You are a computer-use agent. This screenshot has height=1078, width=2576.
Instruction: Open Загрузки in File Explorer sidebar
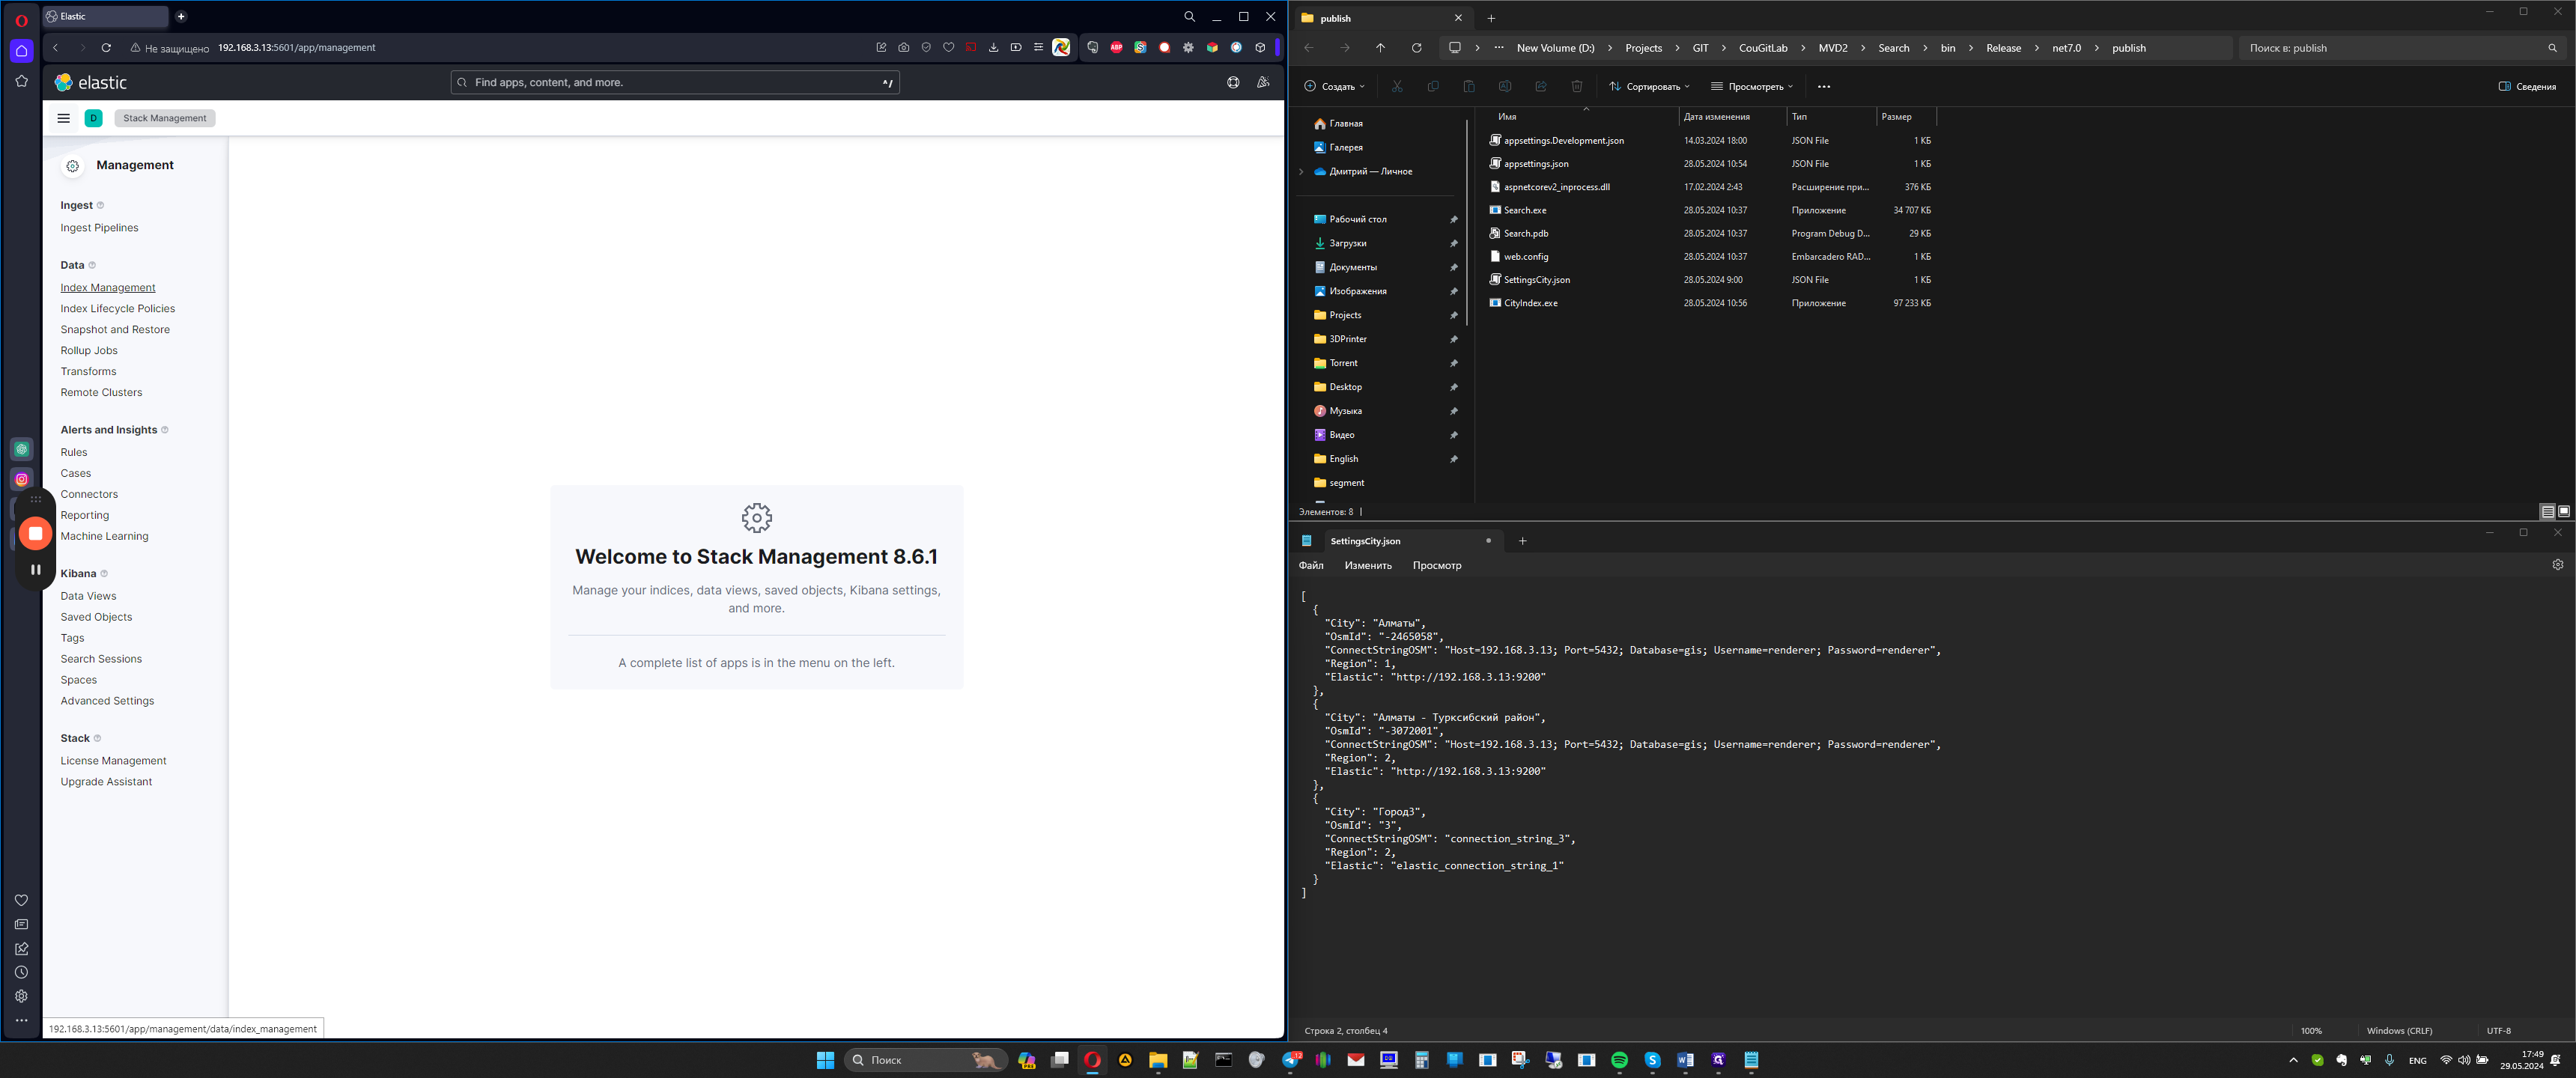click(1347, 243)
